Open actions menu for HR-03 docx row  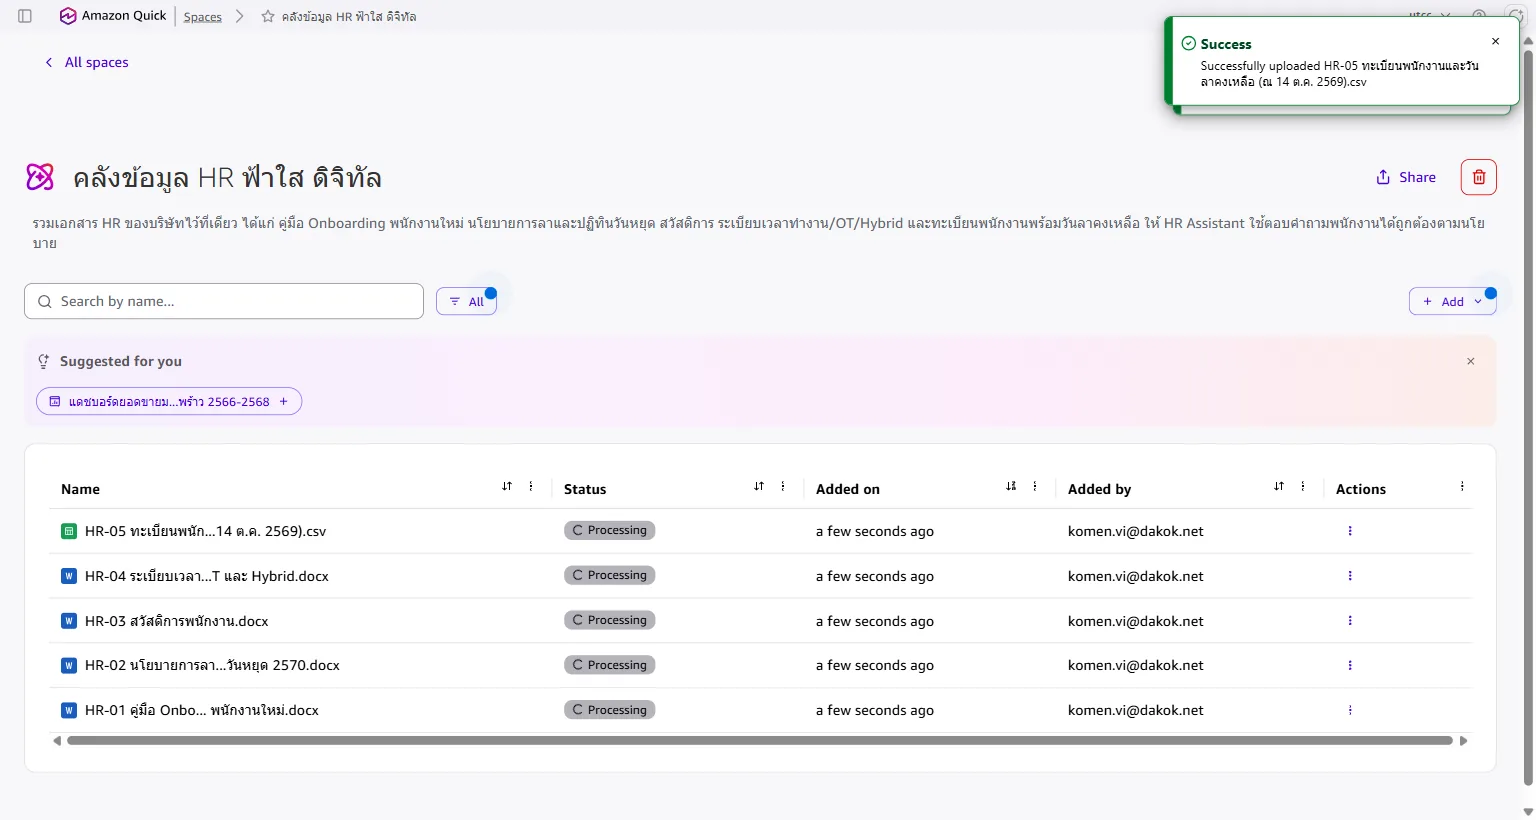pyautogui.click(x=1350, y=621)
